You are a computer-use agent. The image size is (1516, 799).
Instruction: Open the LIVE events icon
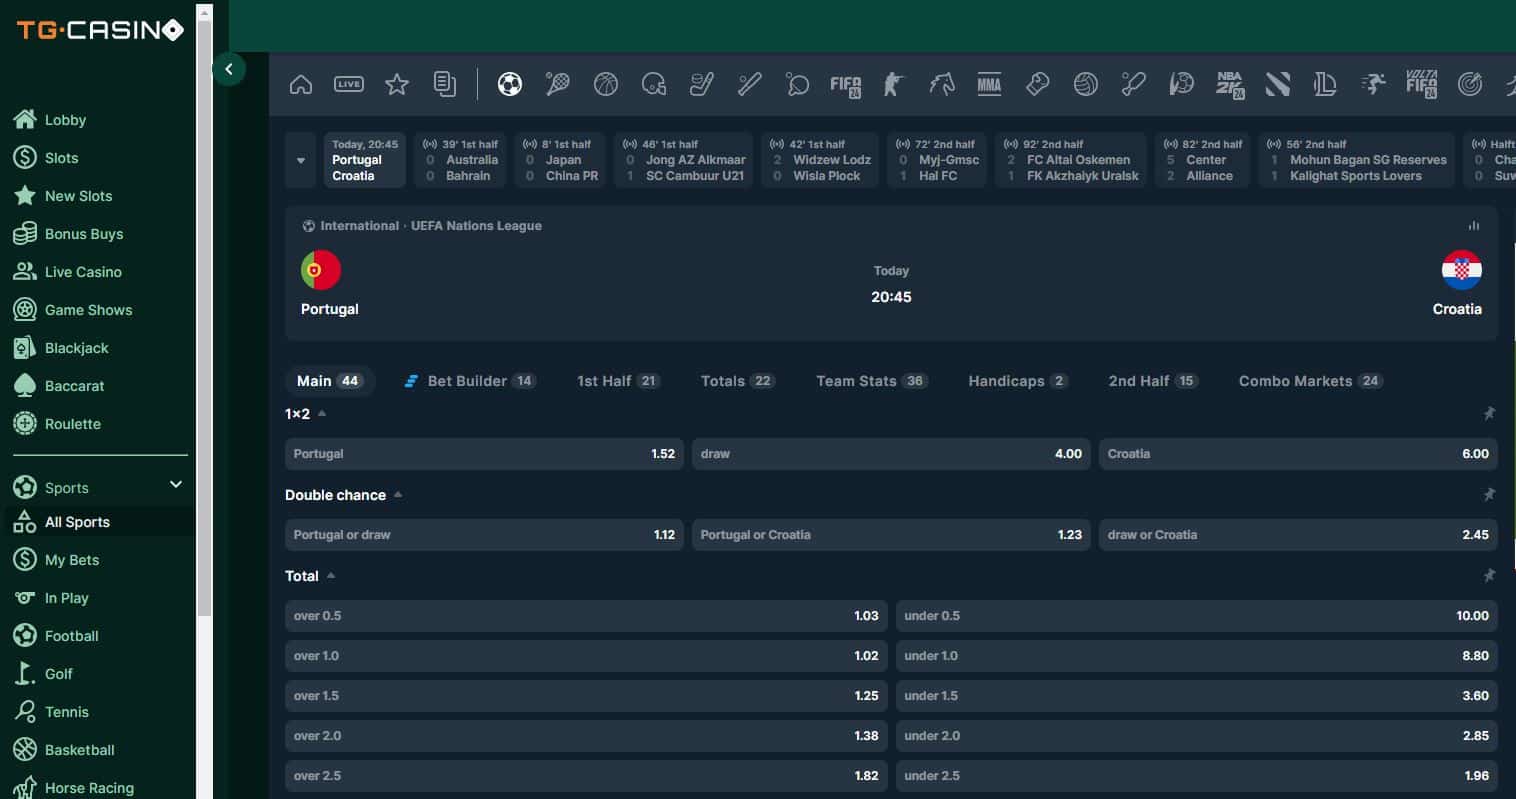(x=349, y=84)
